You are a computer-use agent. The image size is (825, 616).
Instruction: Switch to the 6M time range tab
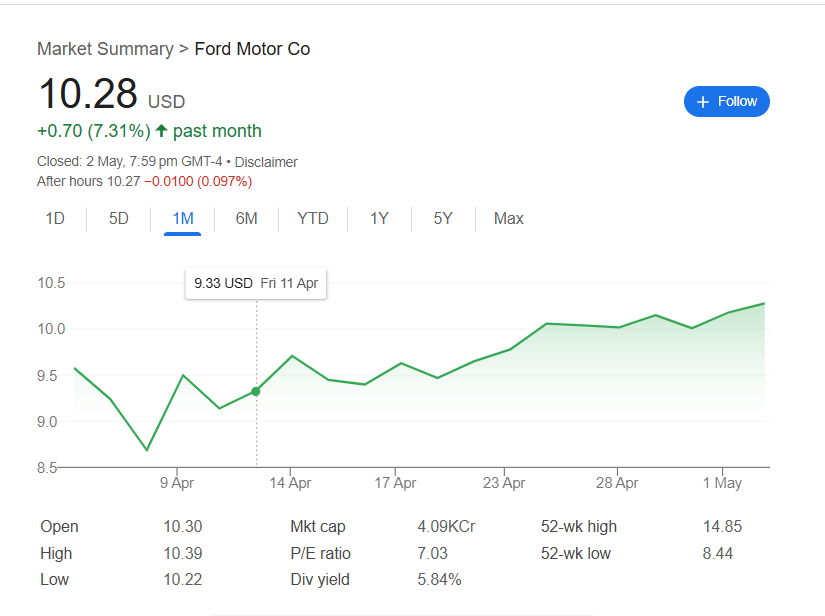click(x=246, y=218)
